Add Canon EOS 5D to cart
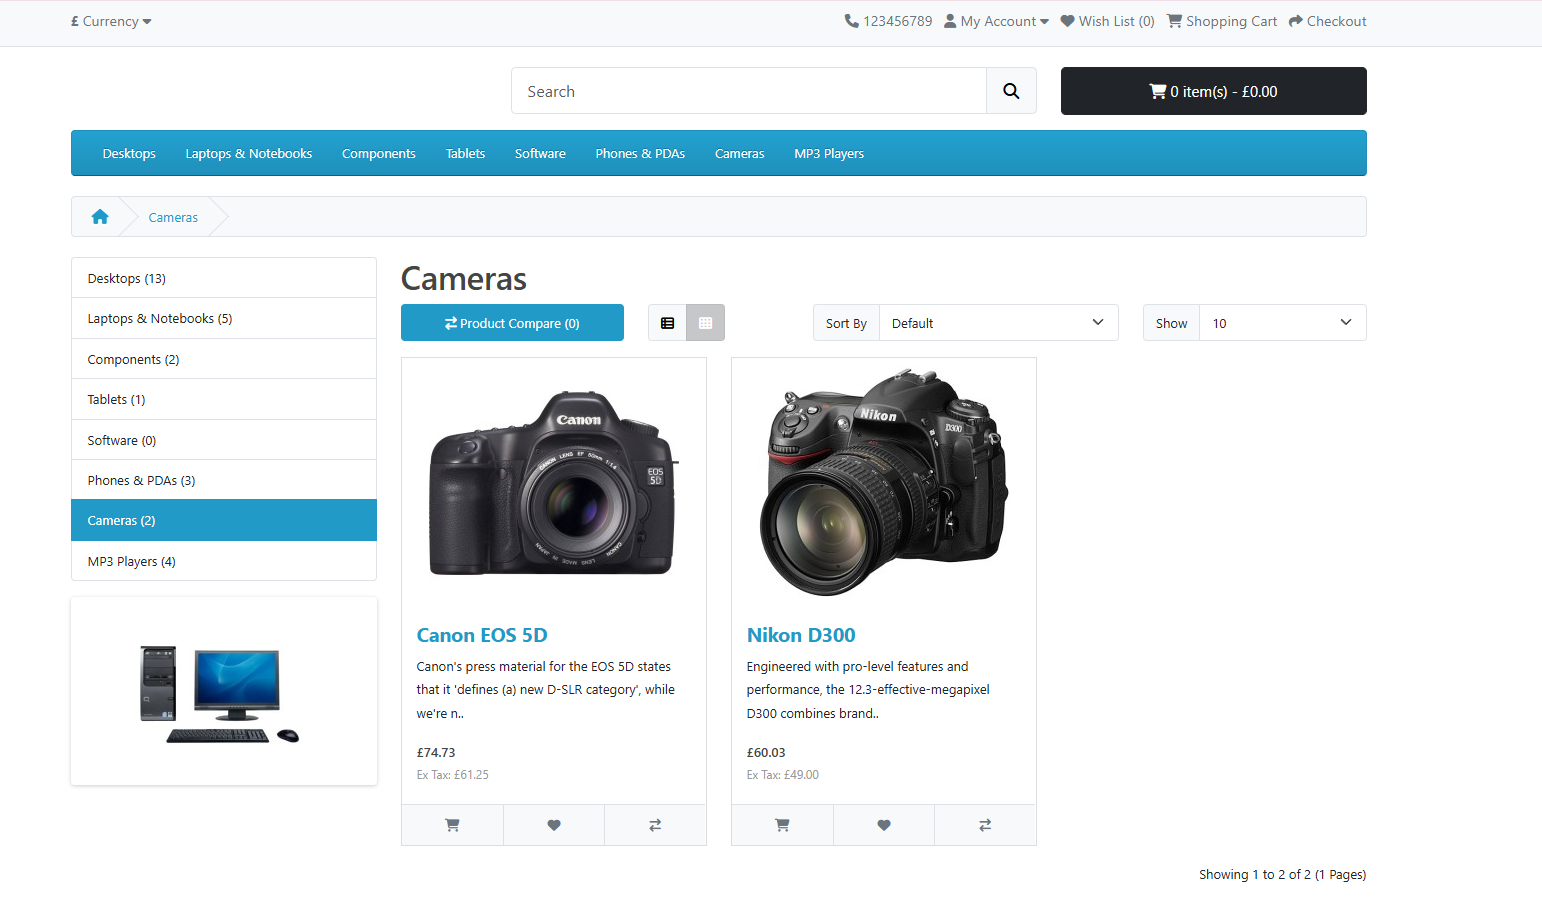This screenshot has width=1542, height=904. click(x=452, y=825)
